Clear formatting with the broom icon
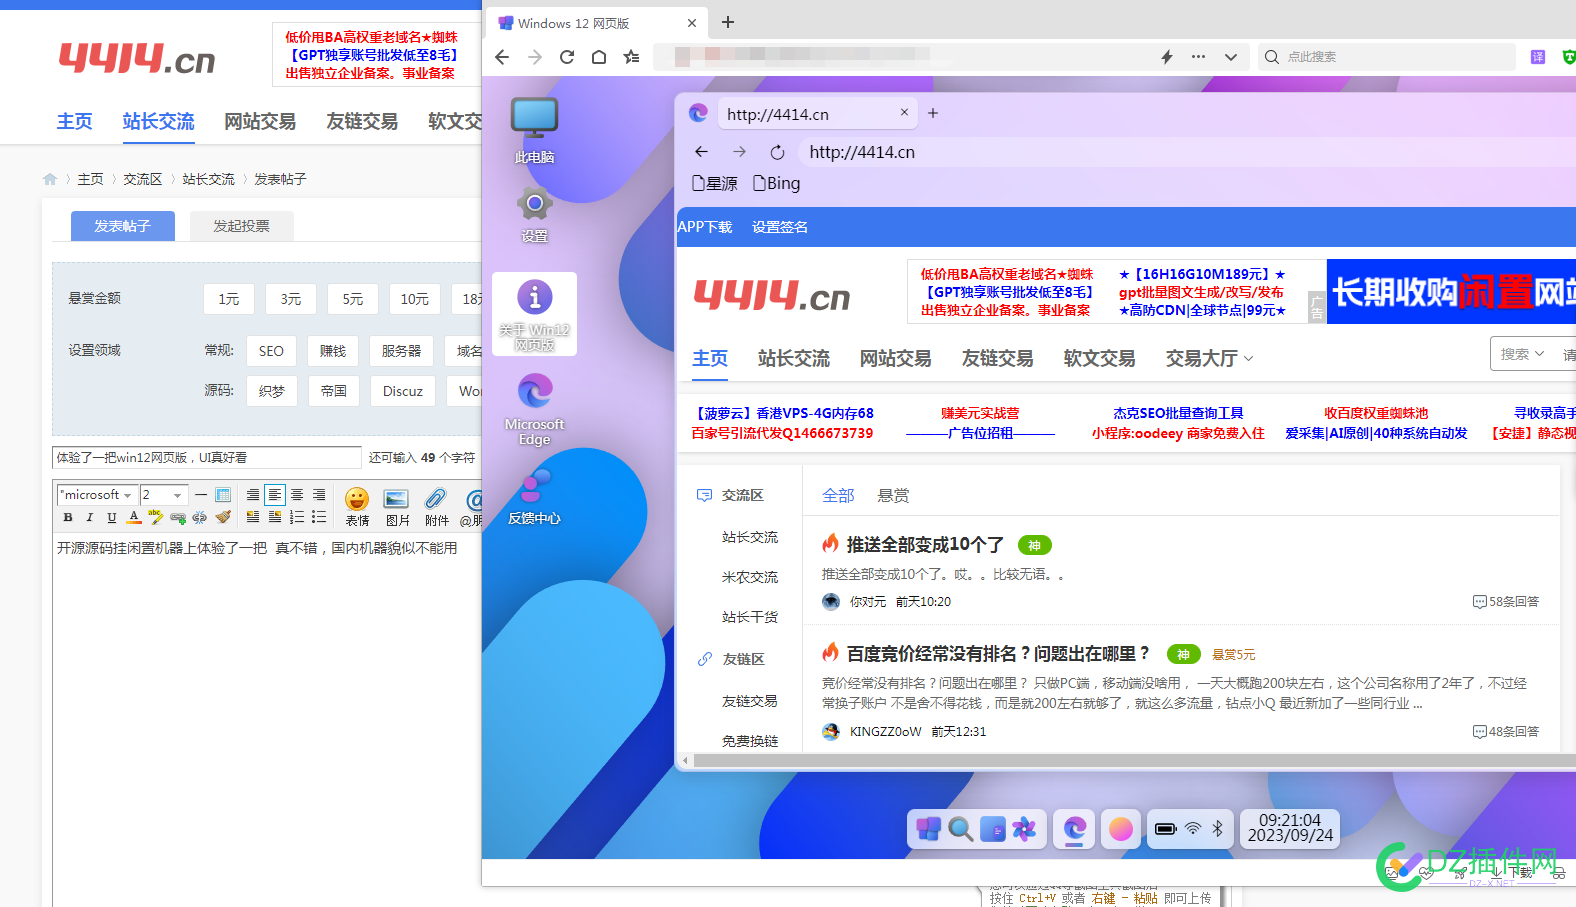Screen dimensions: 1576x907 pos(223,517)
